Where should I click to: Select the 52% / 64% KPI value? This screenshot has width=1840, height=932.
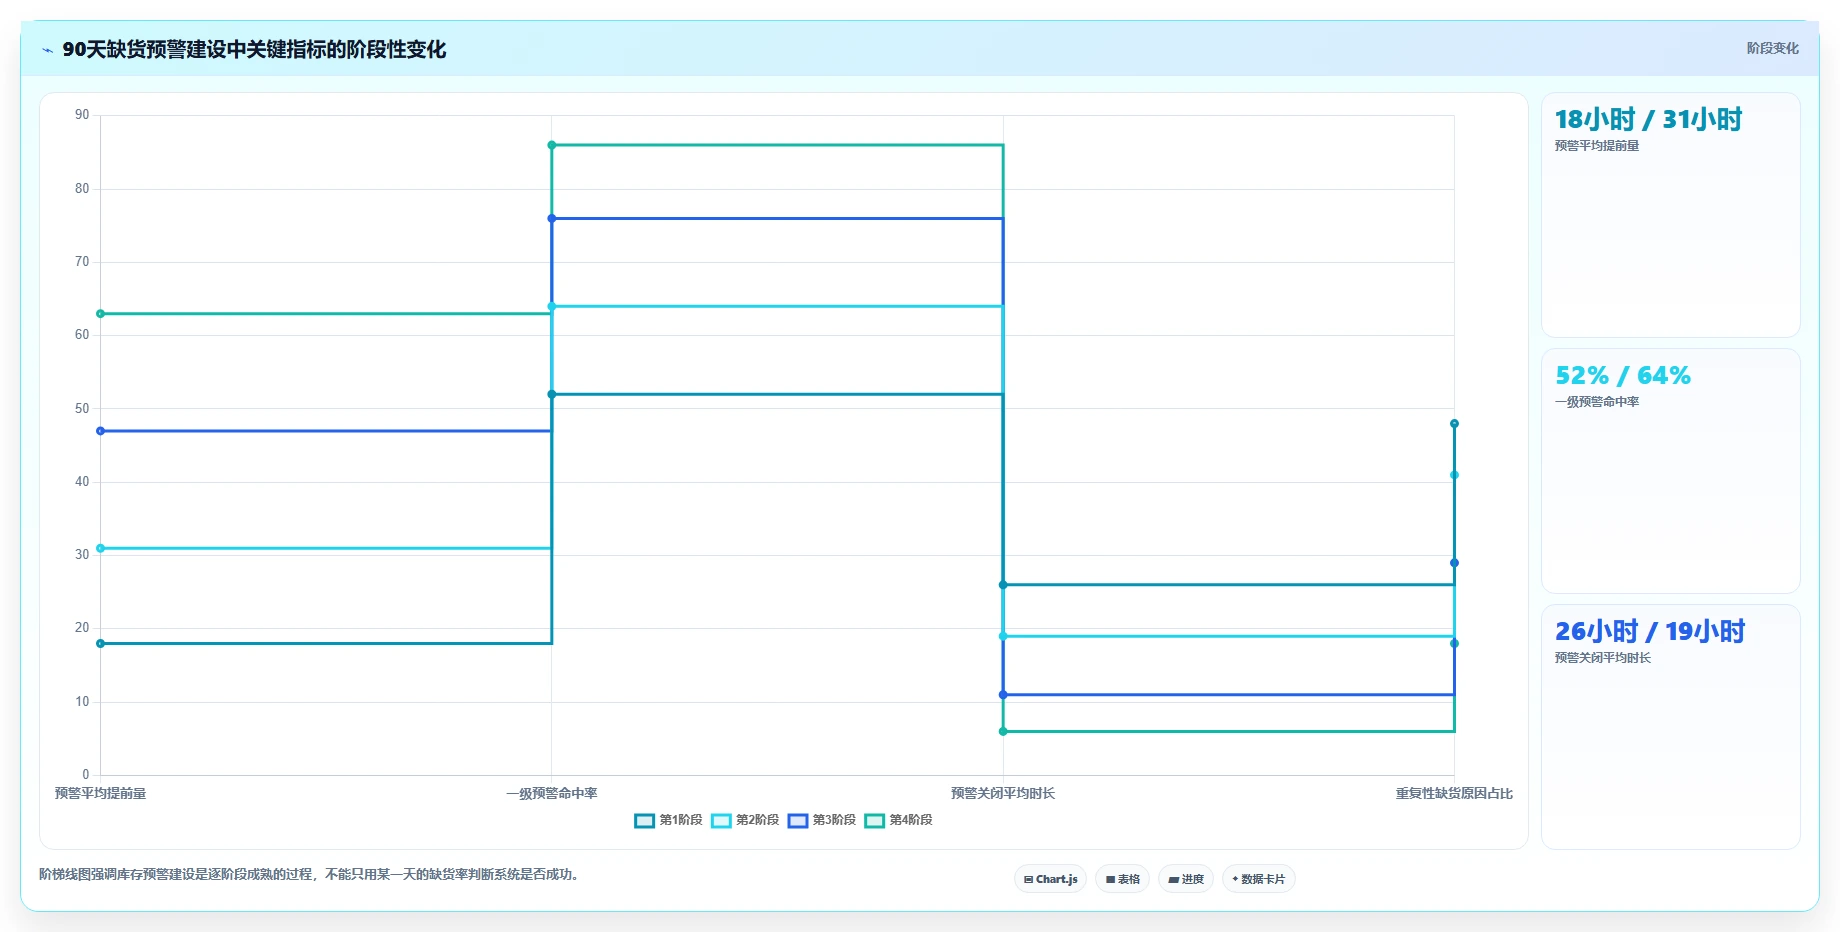click(1622, 376)
